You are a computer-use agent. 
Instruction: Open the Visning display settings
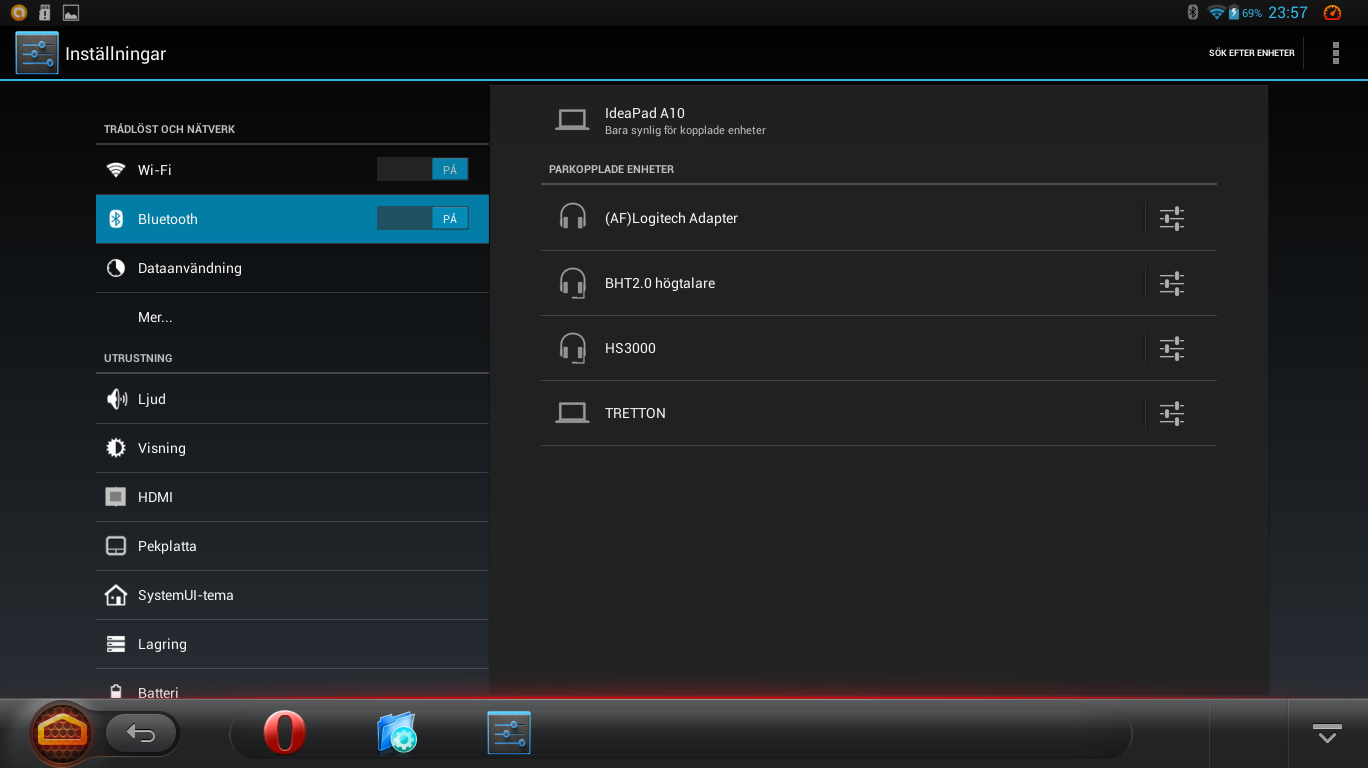(292, 448)
